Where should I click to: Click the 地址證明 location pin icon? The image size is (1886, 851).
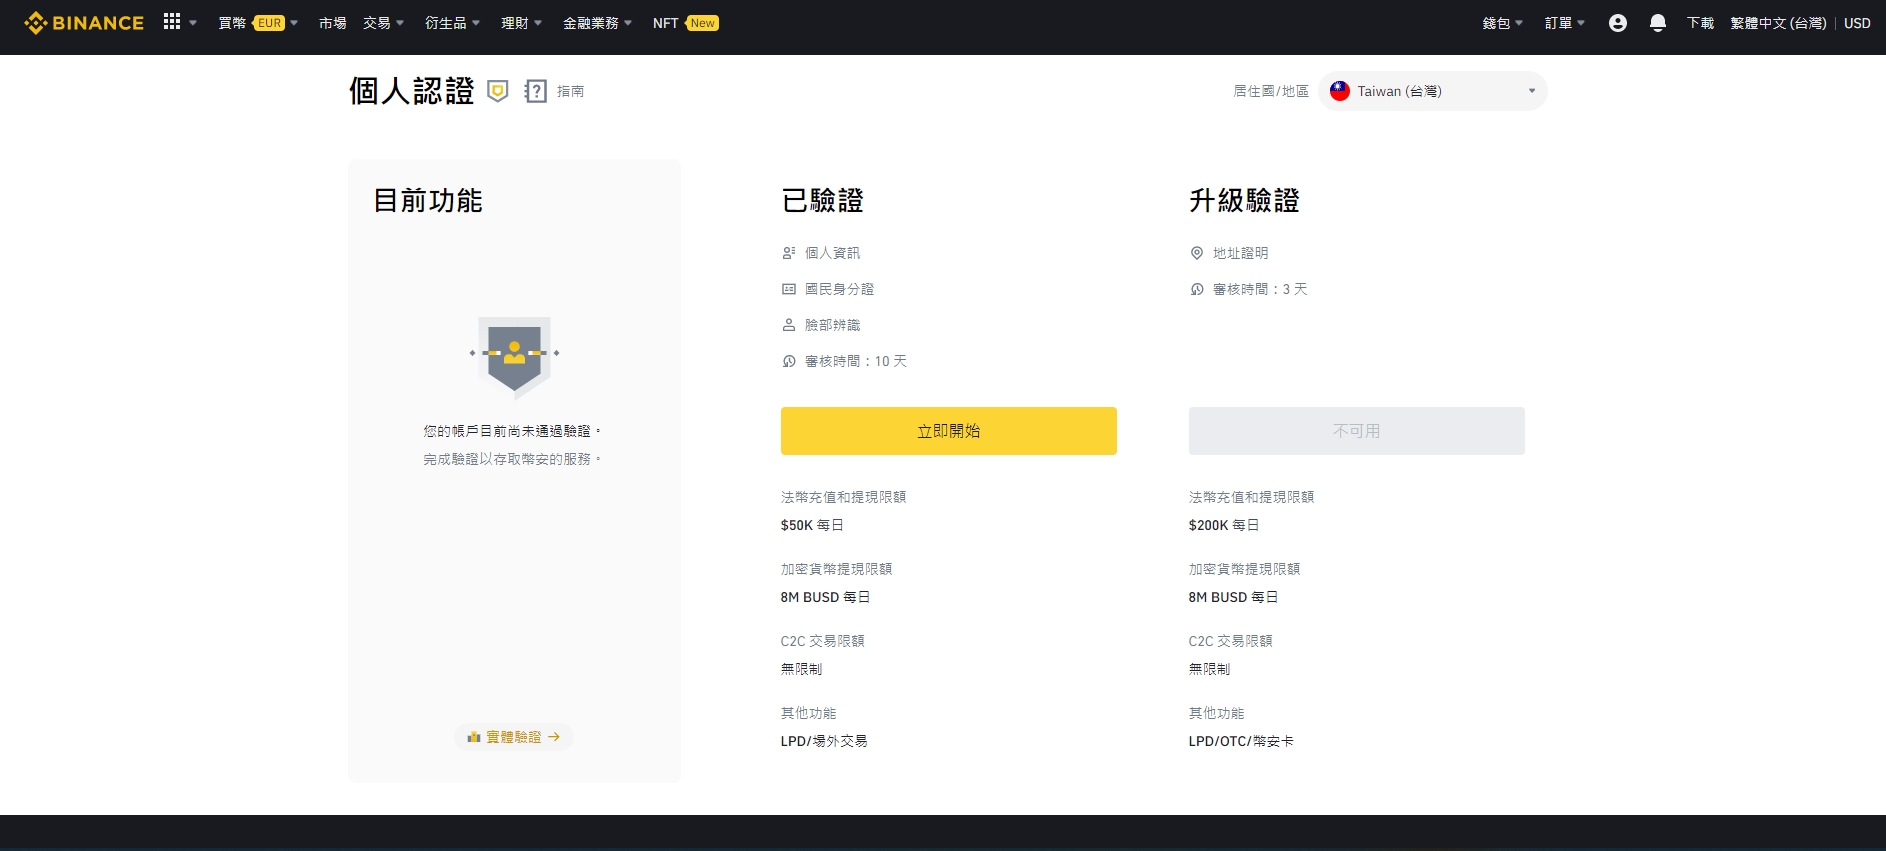pos(1197,253)
